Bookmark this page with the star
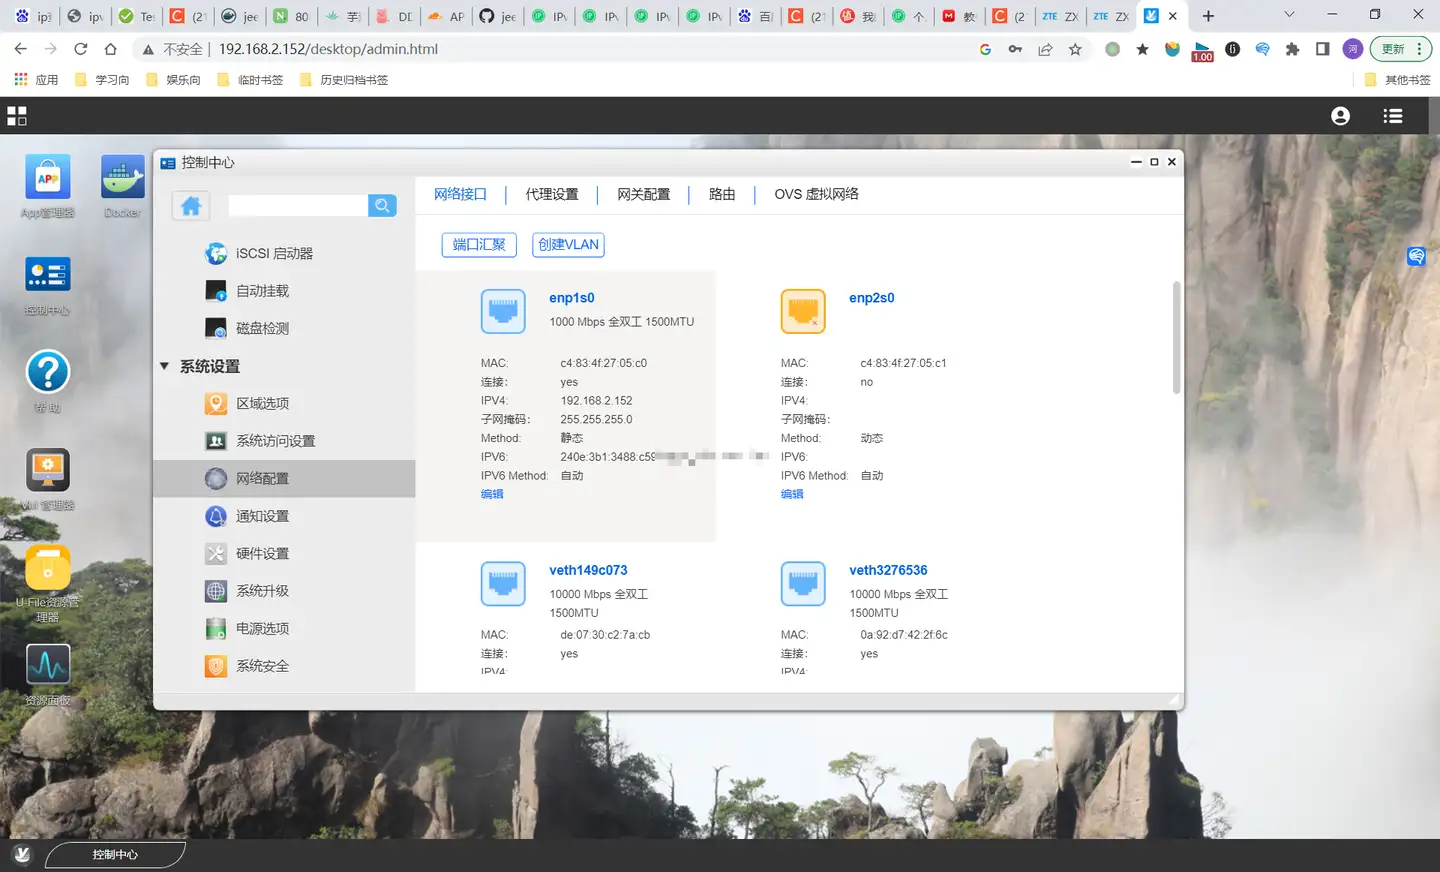 pos(1075,49)
